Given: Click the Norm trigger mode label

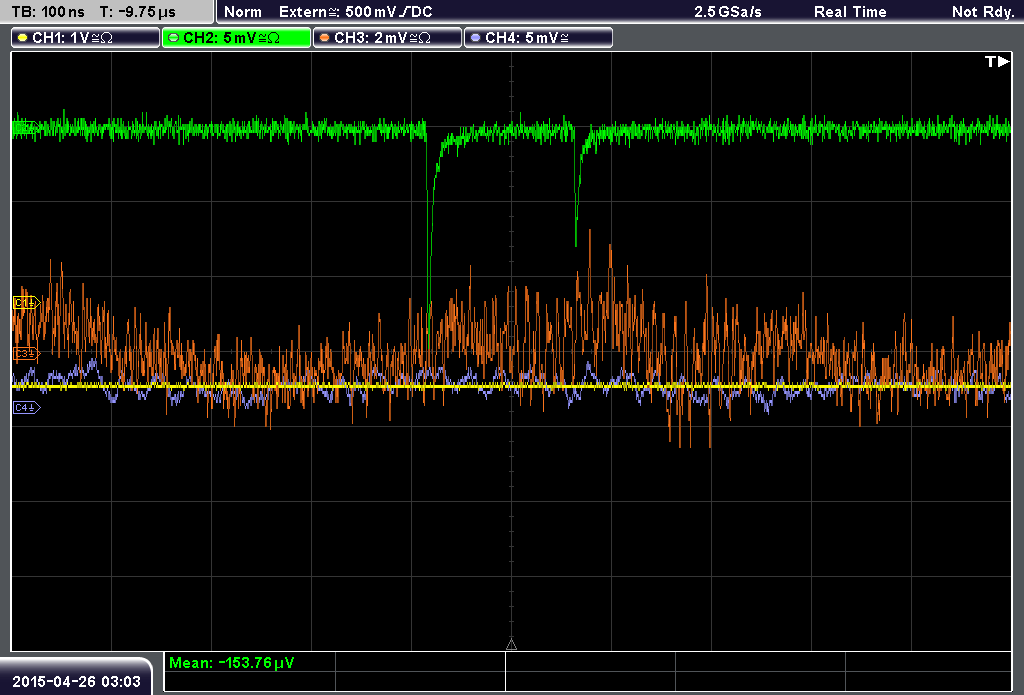Looking at the screenshot, I should tap(243, 12).
